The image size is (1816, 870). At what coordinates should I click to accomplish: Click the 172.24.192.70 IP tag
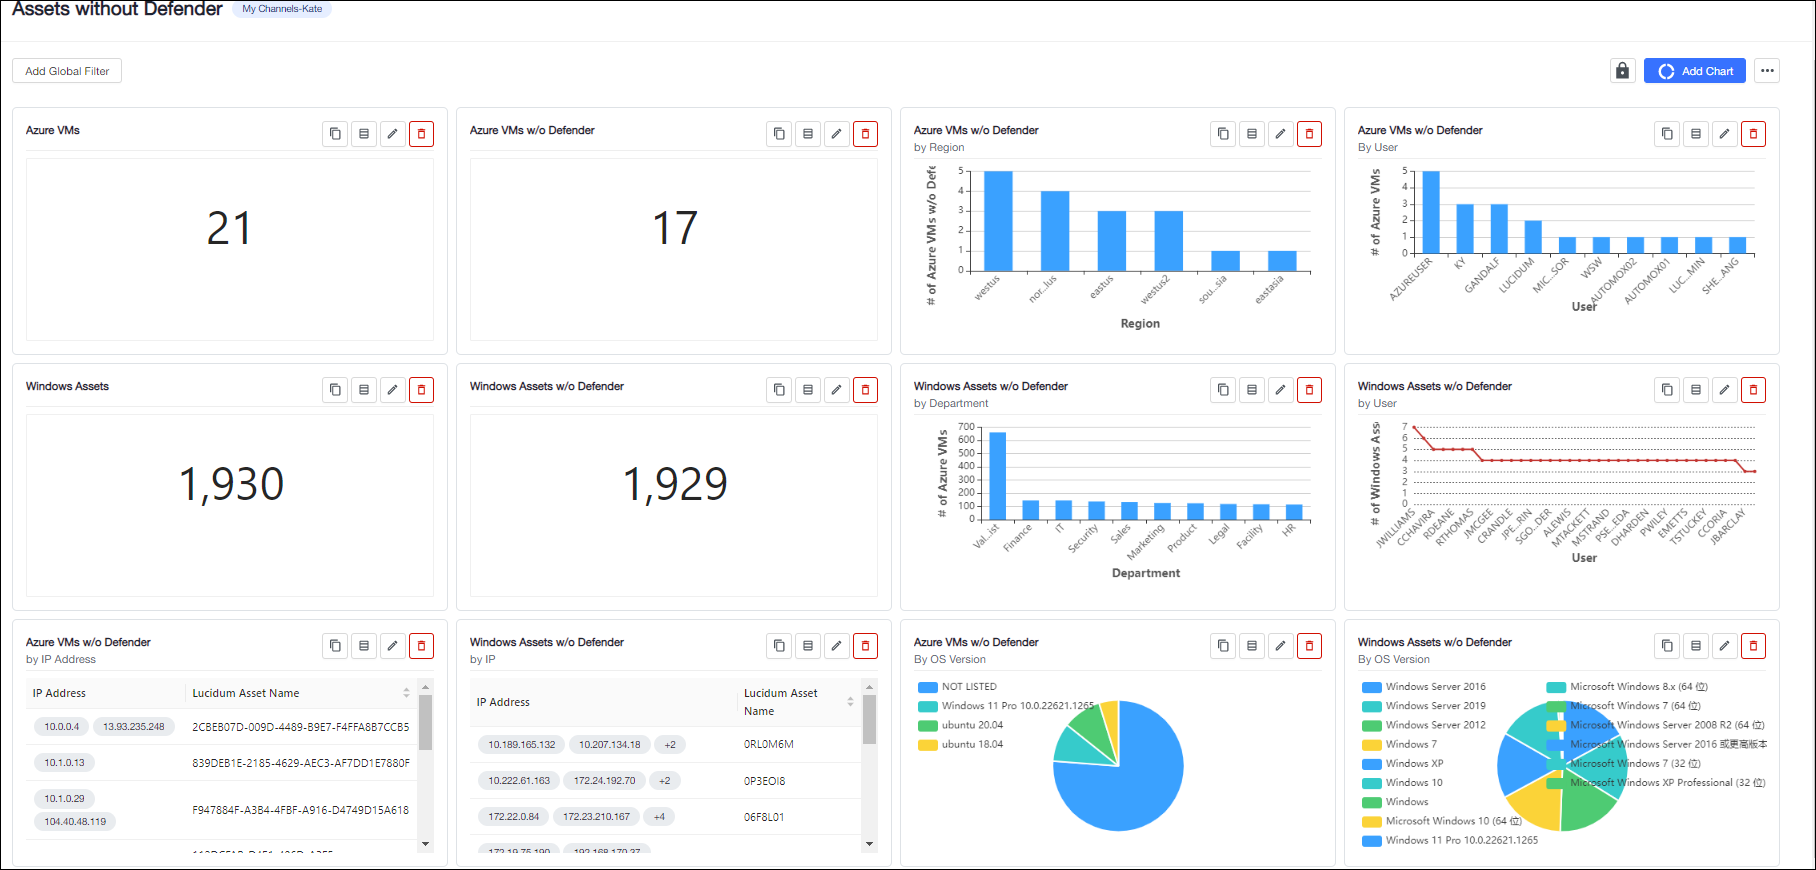point(604,781)
